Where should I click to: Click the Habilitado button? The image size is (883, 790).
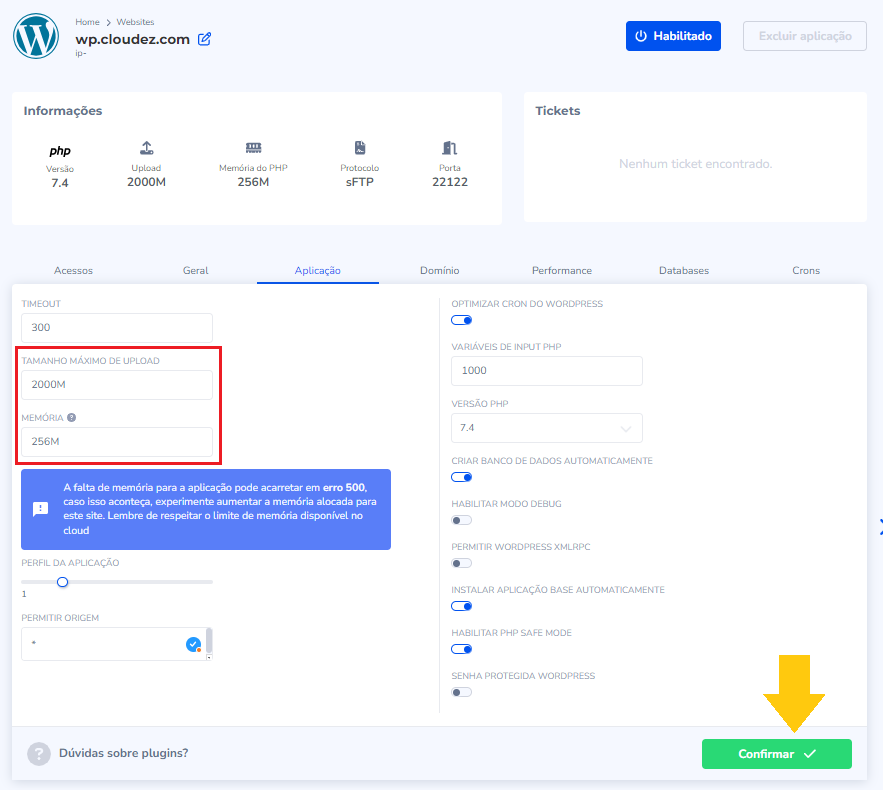pyautogui.click(x=673, y=36)
